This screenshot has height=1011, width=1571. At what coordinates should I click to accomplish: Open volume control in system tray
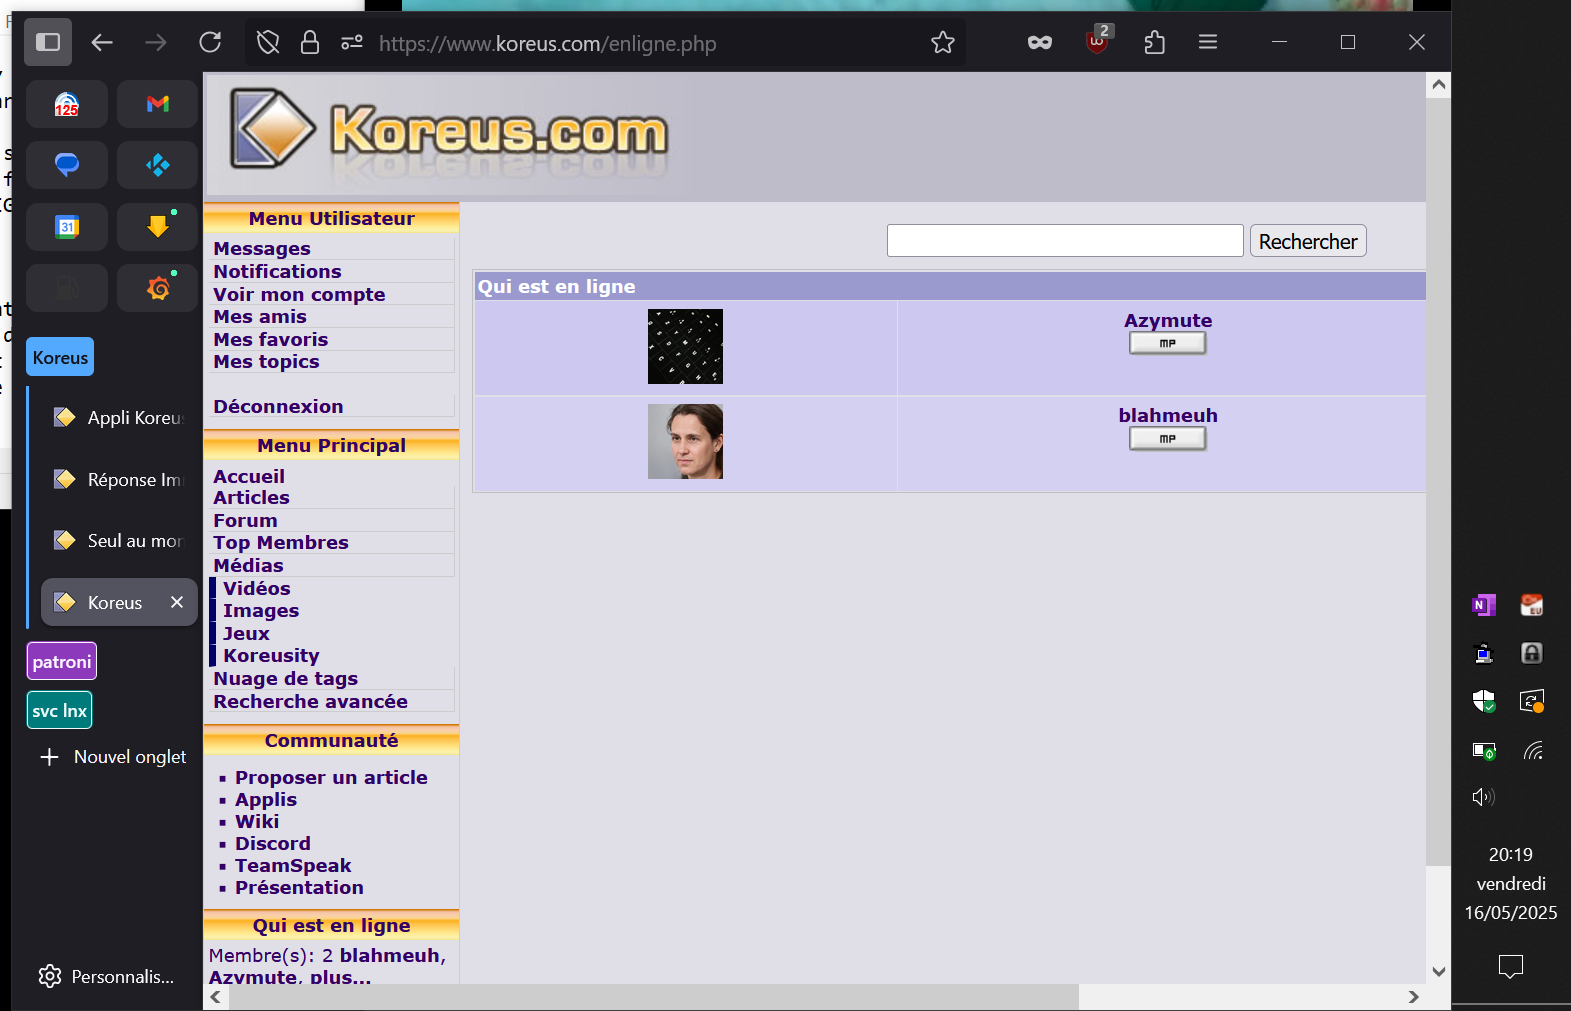(x=1483, y=797)
